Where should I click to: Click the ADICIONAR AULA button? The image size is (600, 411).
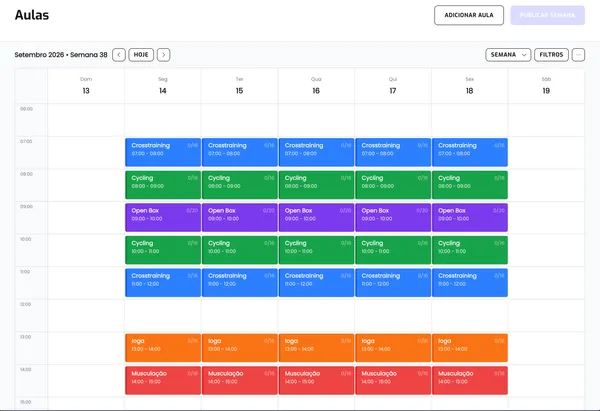pos(469,15)
